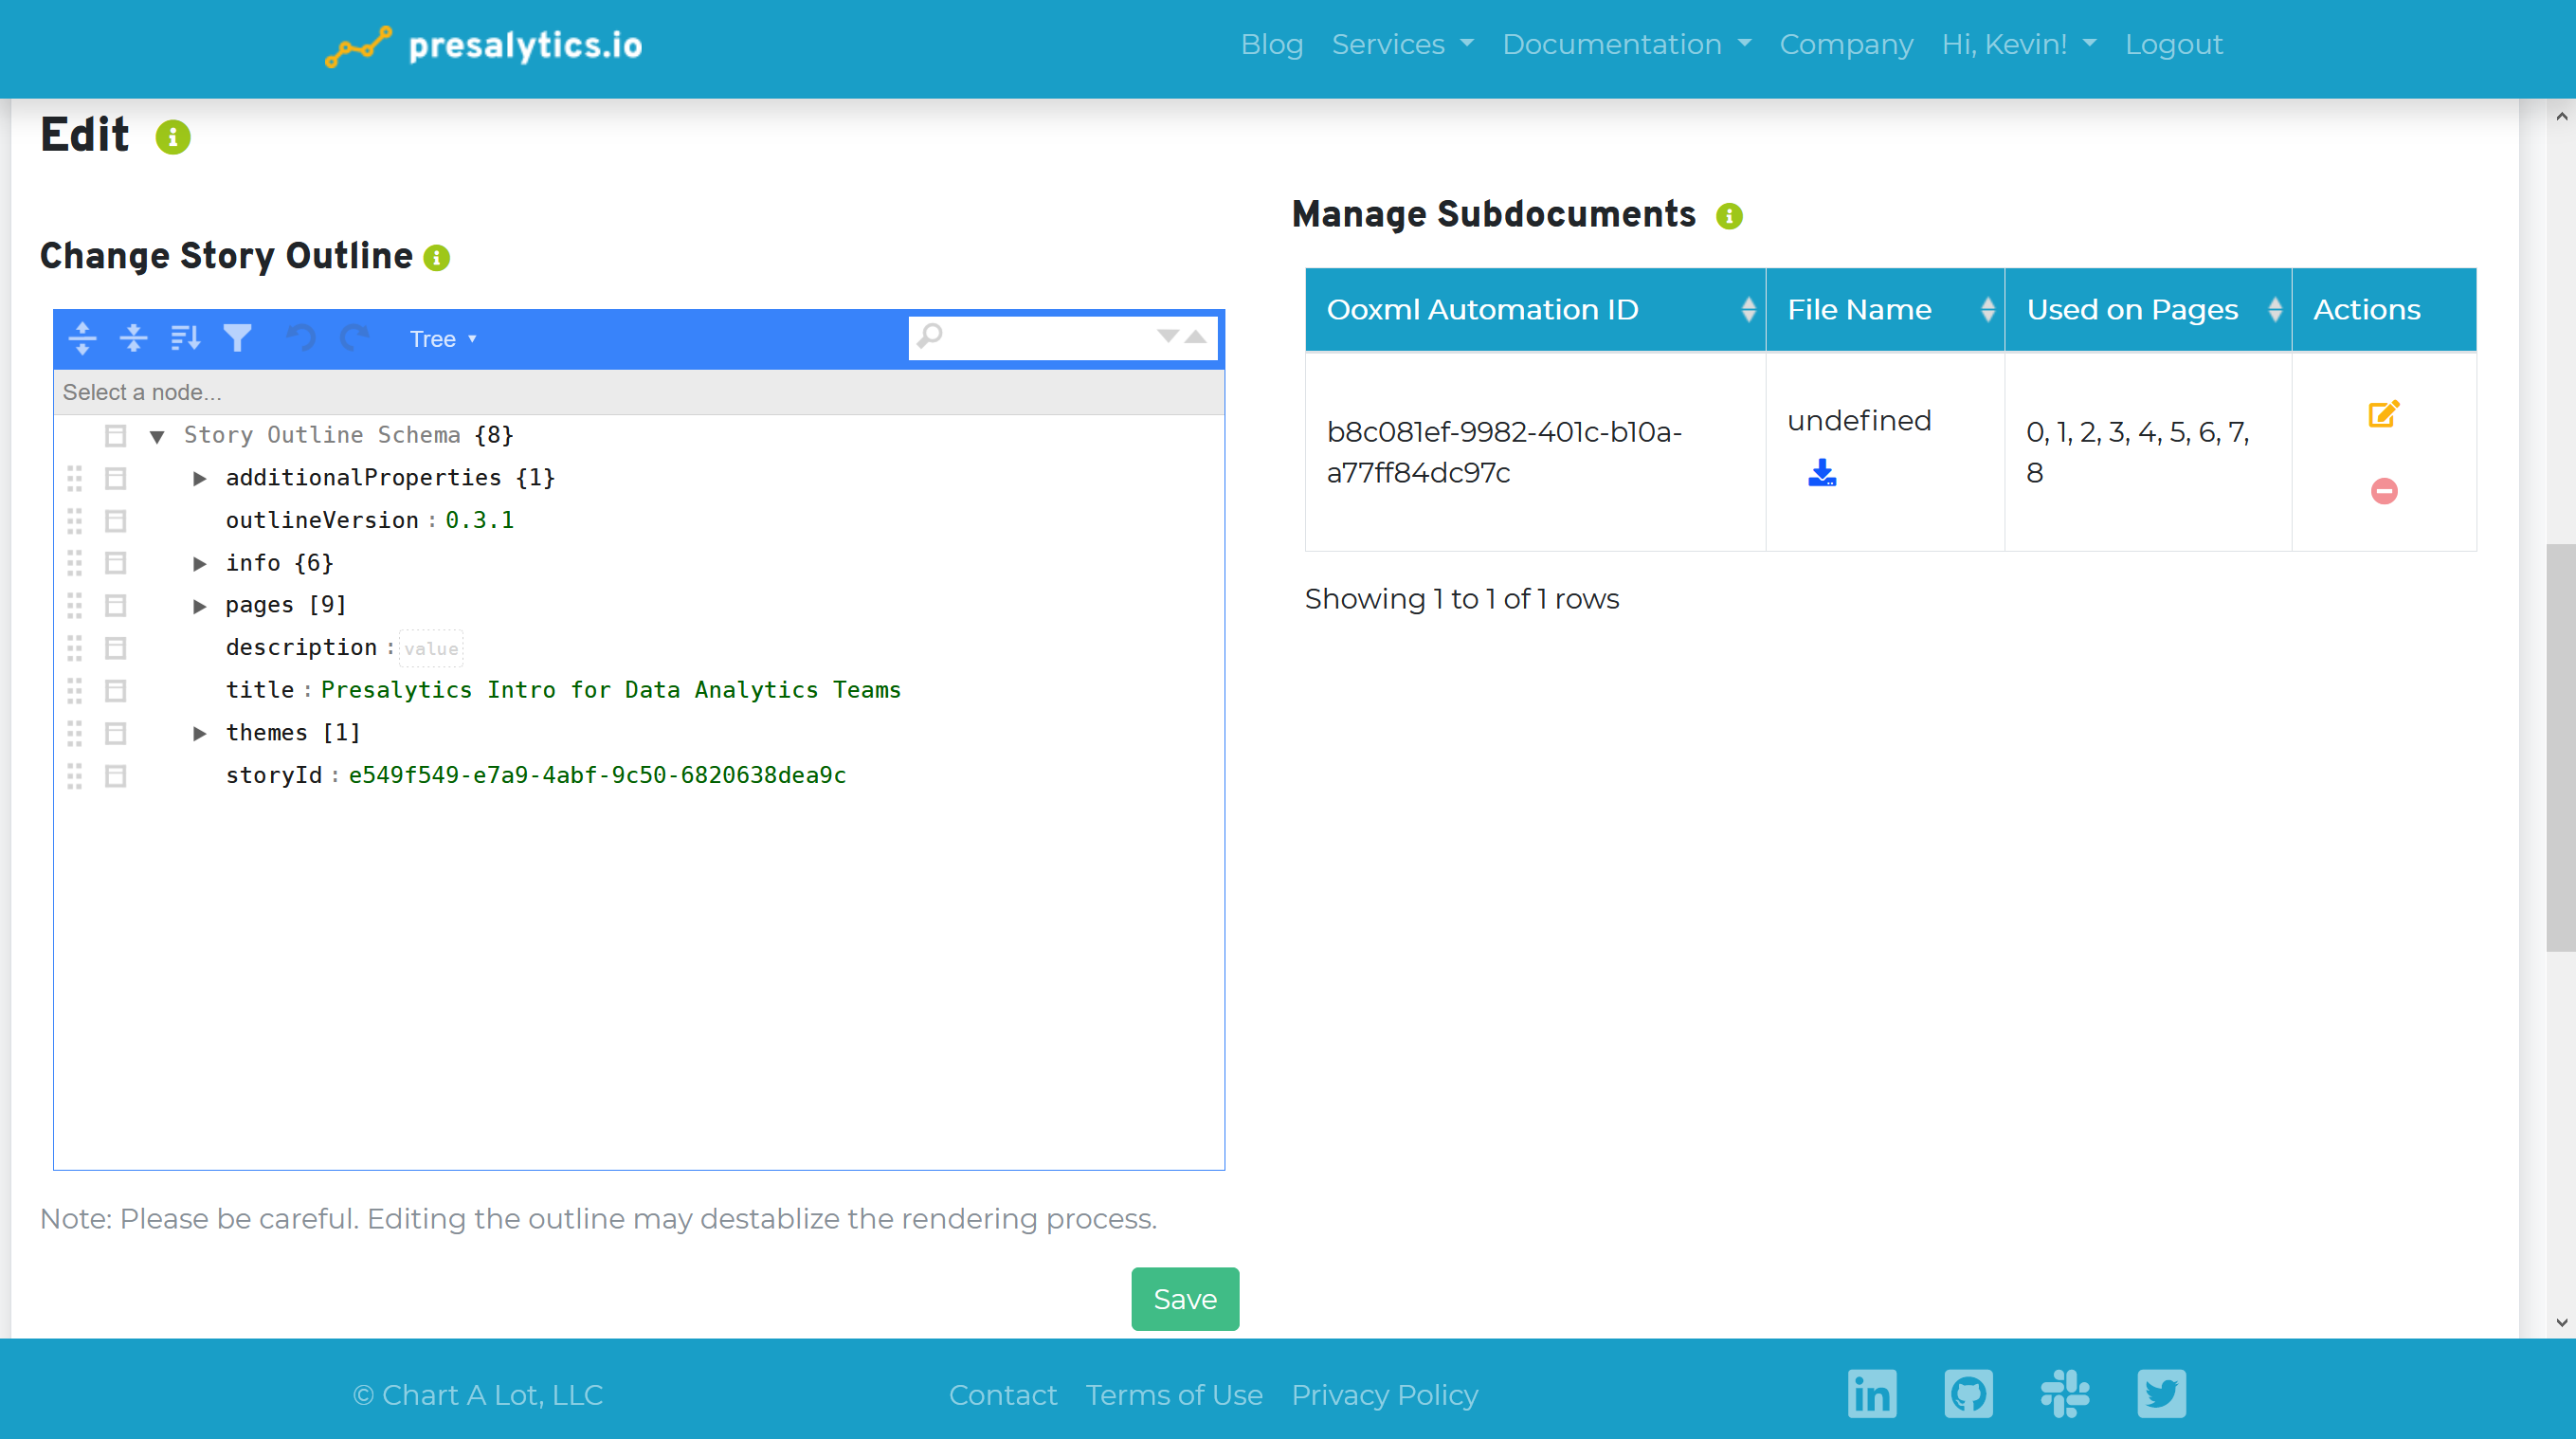The image size is (2576, 1439).
Task: Click the filter funnel icon in editor
Action: pyautogui.click(x=237, y=338)
